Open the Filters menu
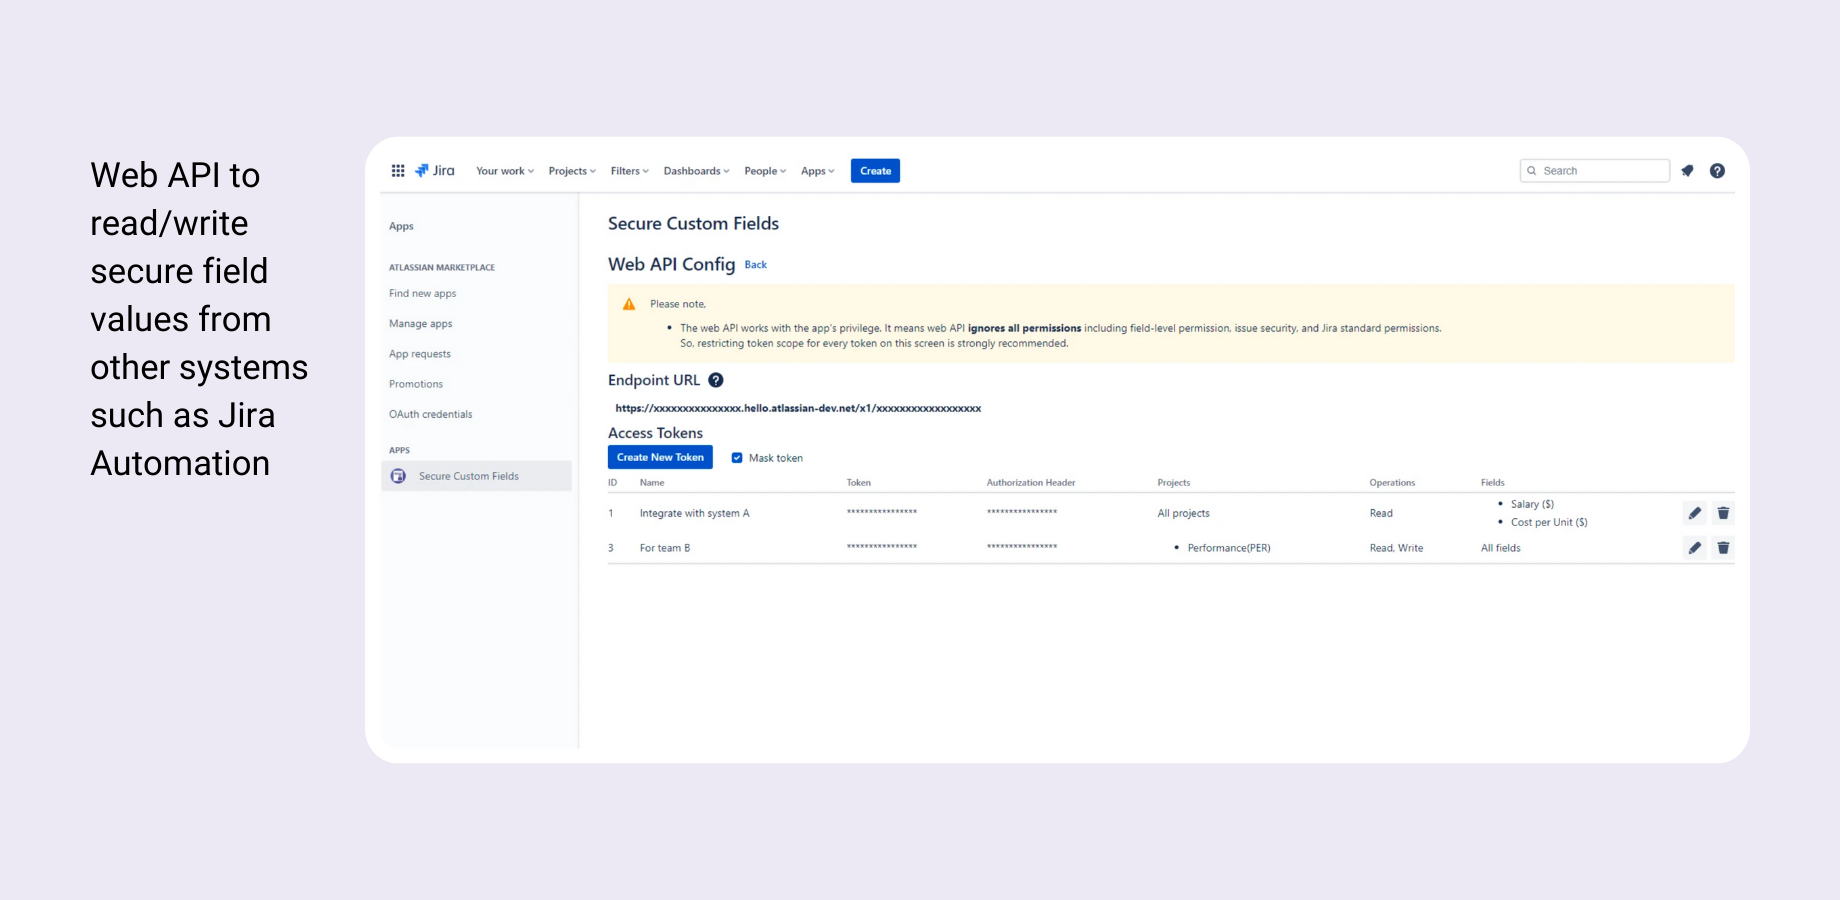This screenshot has width=1840, height=900. pyautogui.click(x=628, y=170)
